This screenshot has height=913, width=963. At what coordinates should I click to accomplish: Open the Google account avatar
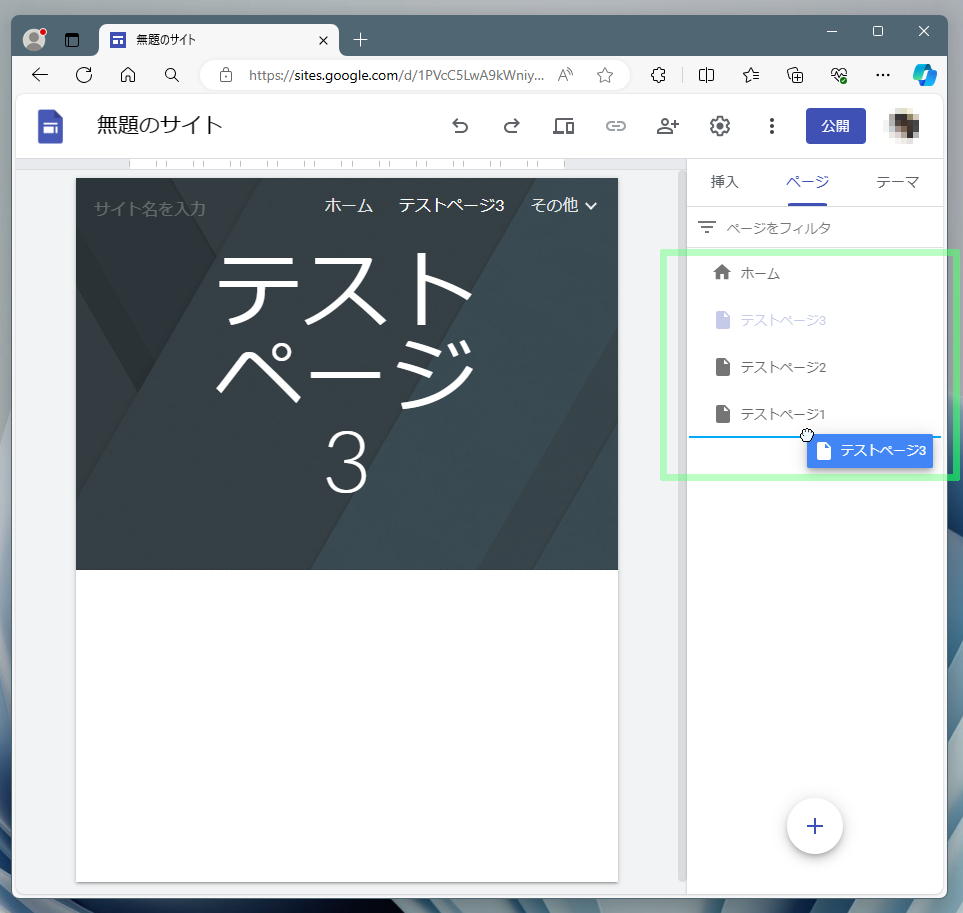904,126
